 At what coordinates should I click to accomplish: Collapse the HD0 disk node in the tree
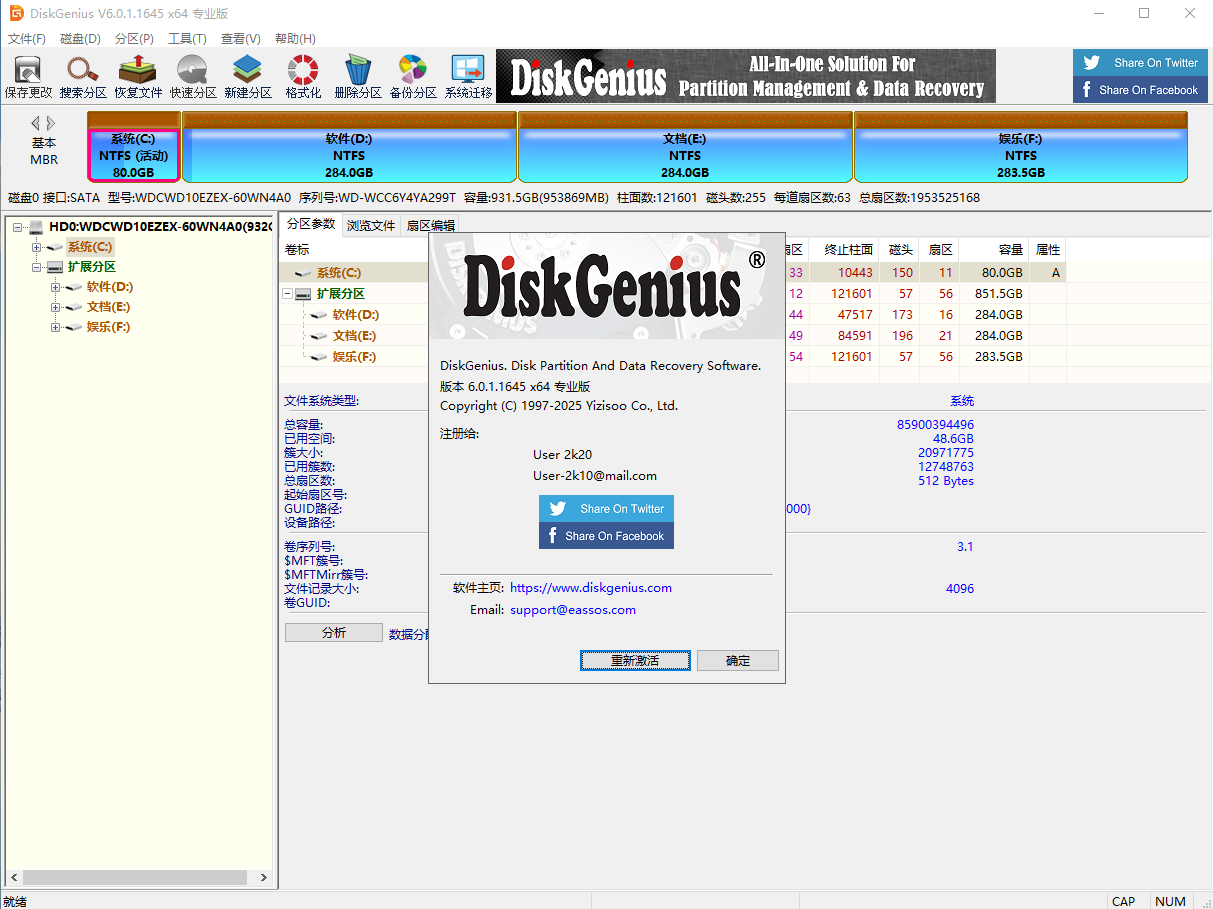18,227
